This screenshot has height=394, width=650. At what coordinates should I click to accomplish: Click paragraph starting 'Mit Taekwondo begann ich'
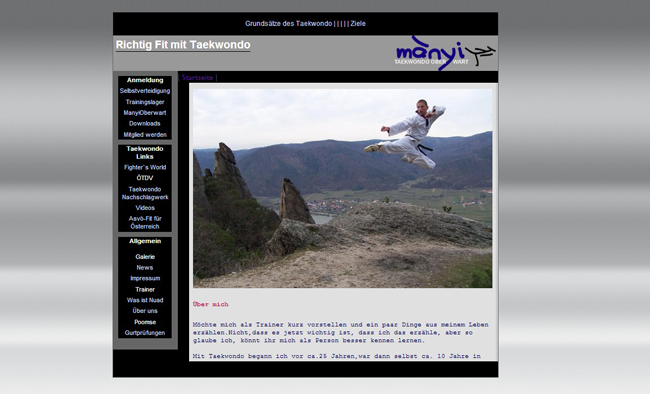coord(337,356)
